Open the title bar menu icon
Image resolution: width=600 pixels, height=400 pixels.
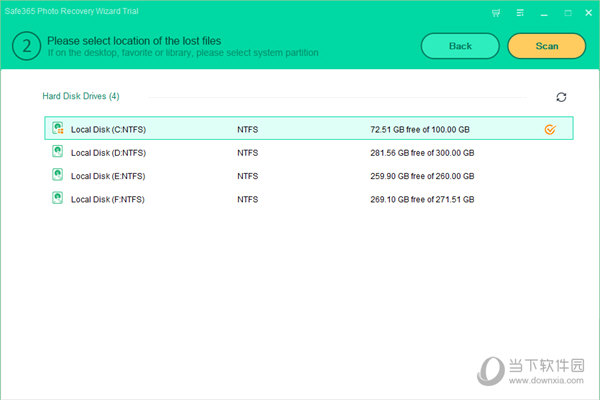(520, 13)
